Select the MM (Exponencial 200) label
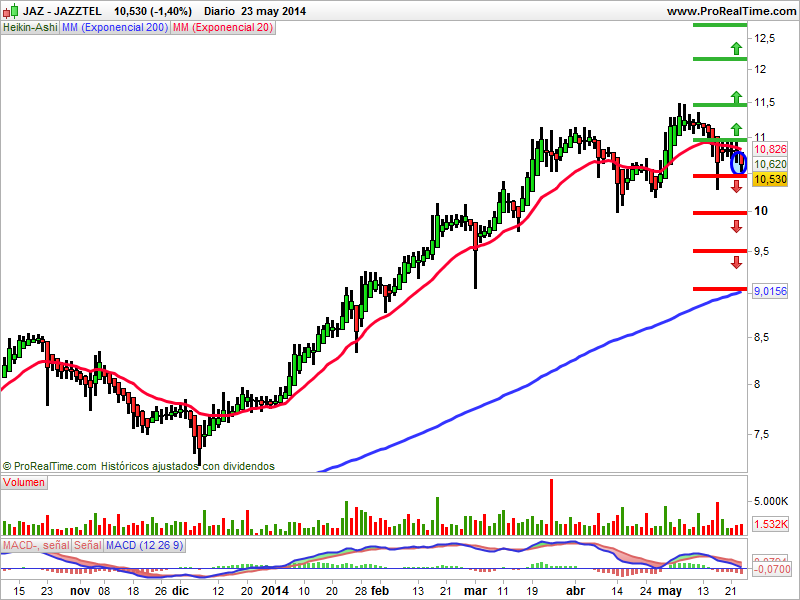The height and width of the screenshot is (600, 800). point(115,28)
